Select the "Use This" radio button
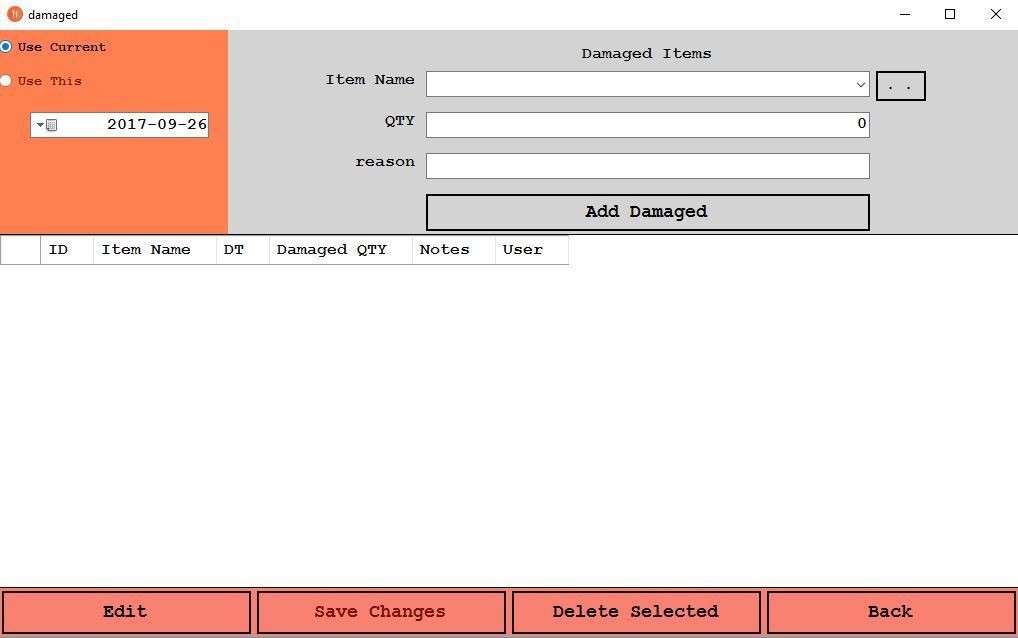The height and width of the screenshot is (638, 1018). pos(6,81)
